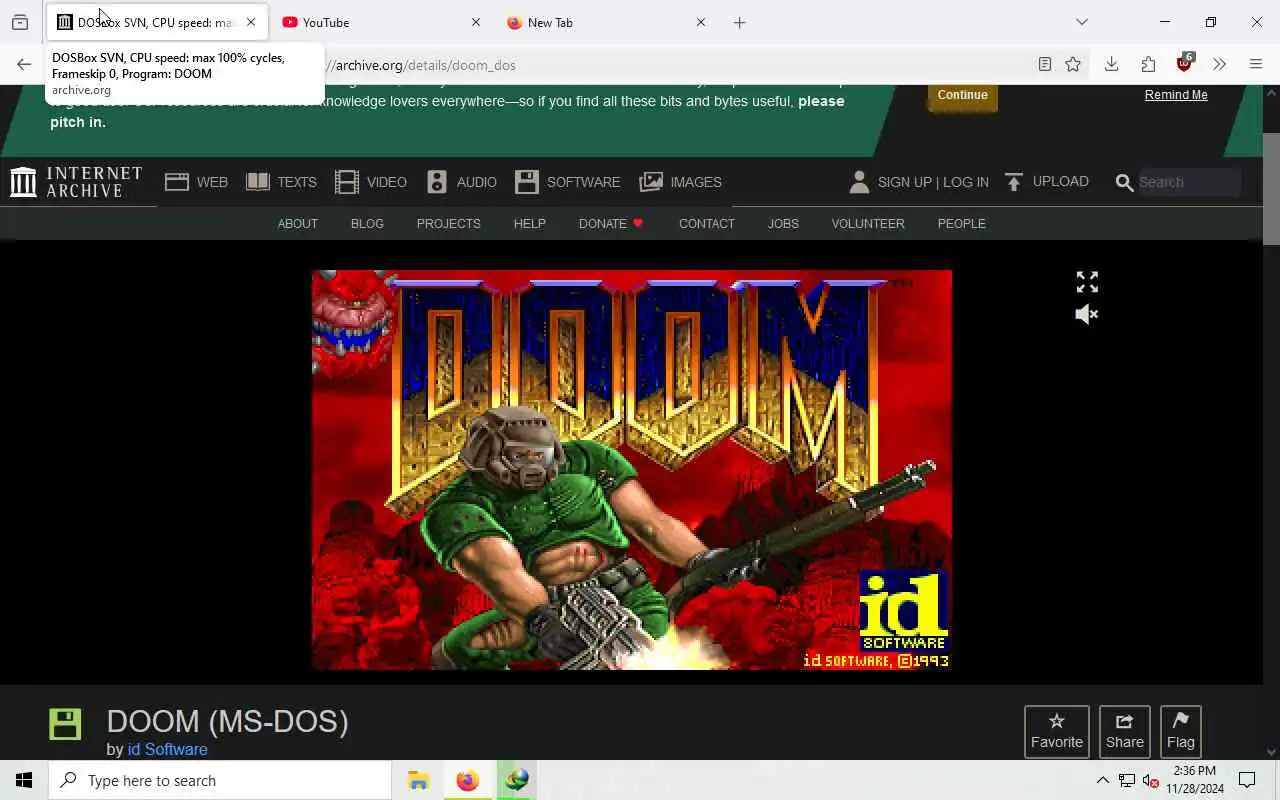Viewport: 1280px width, 800px height.
Task: Open the IMAGES media section
Action: tap(681, 182)
